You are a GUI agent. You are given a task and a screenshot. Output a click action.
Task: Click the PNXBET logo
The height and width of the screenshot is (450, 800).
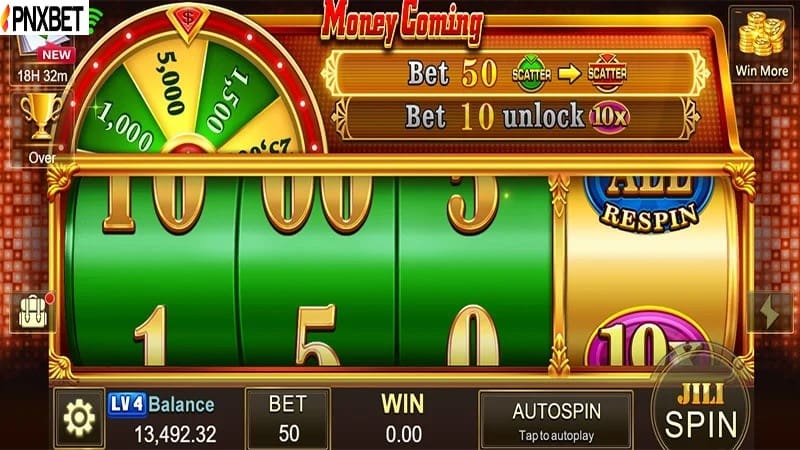44,18
